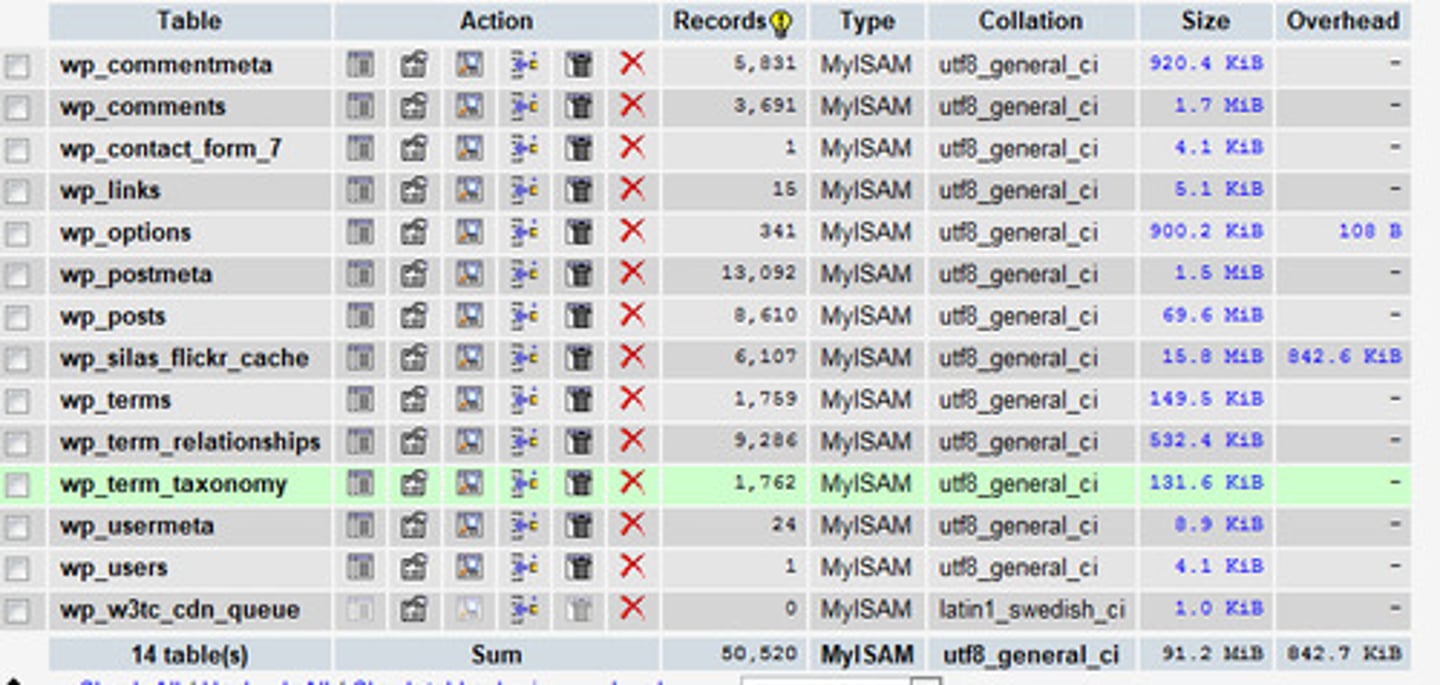Open the wp_contact_form_7 table link
This screenshot has width=1440, height=685.
(170, 149)
